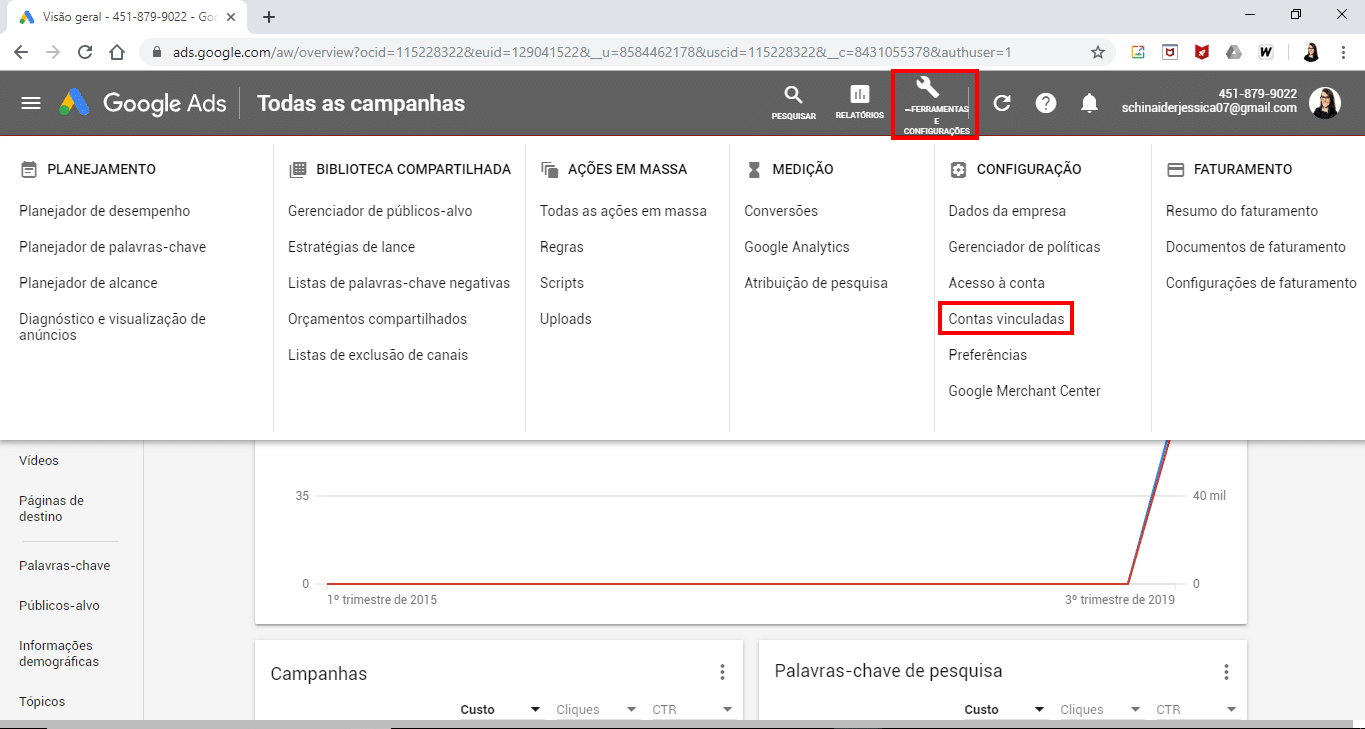This screenshot has height=729, width=1365.
Task: Click the account profile avatar in Ads header
Action: (1325, 102)
